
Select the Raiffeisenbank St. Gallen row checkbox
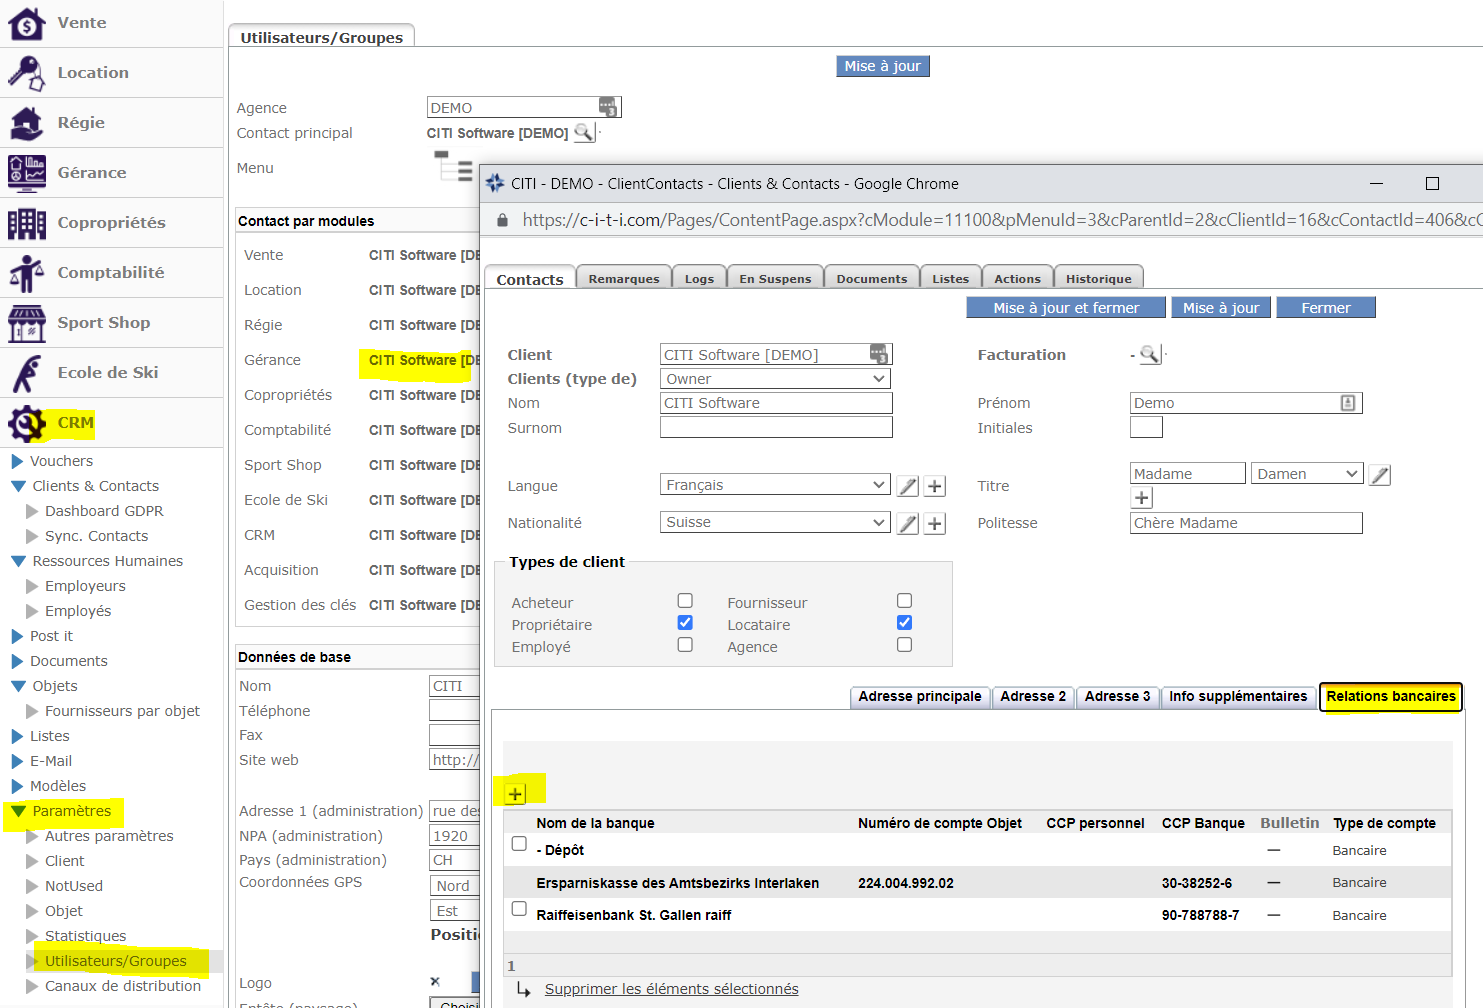[x=519, y=908]
